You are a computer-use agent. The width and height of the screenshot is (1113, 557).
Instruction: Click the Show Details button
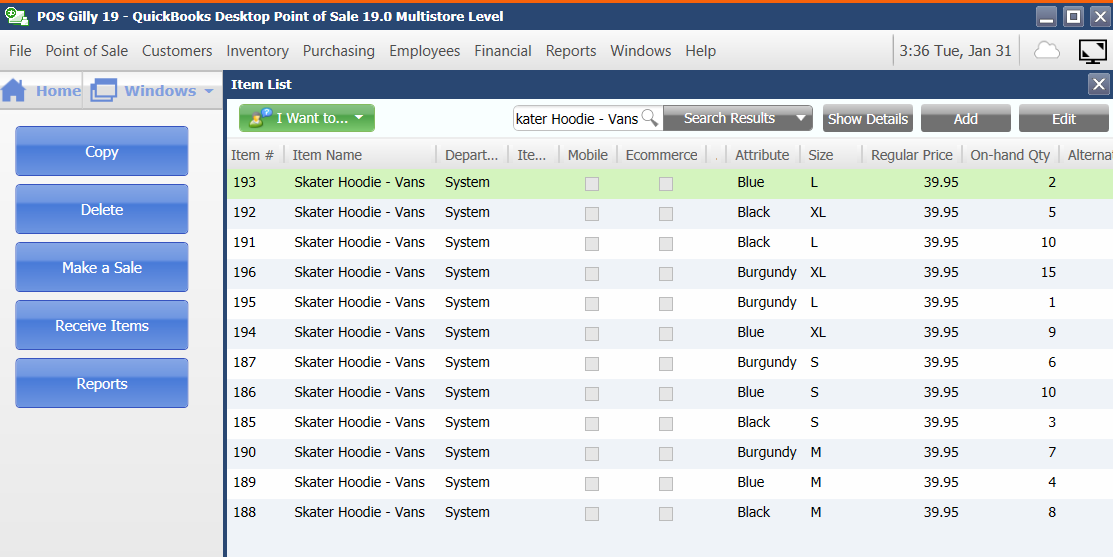pos(867,118)
